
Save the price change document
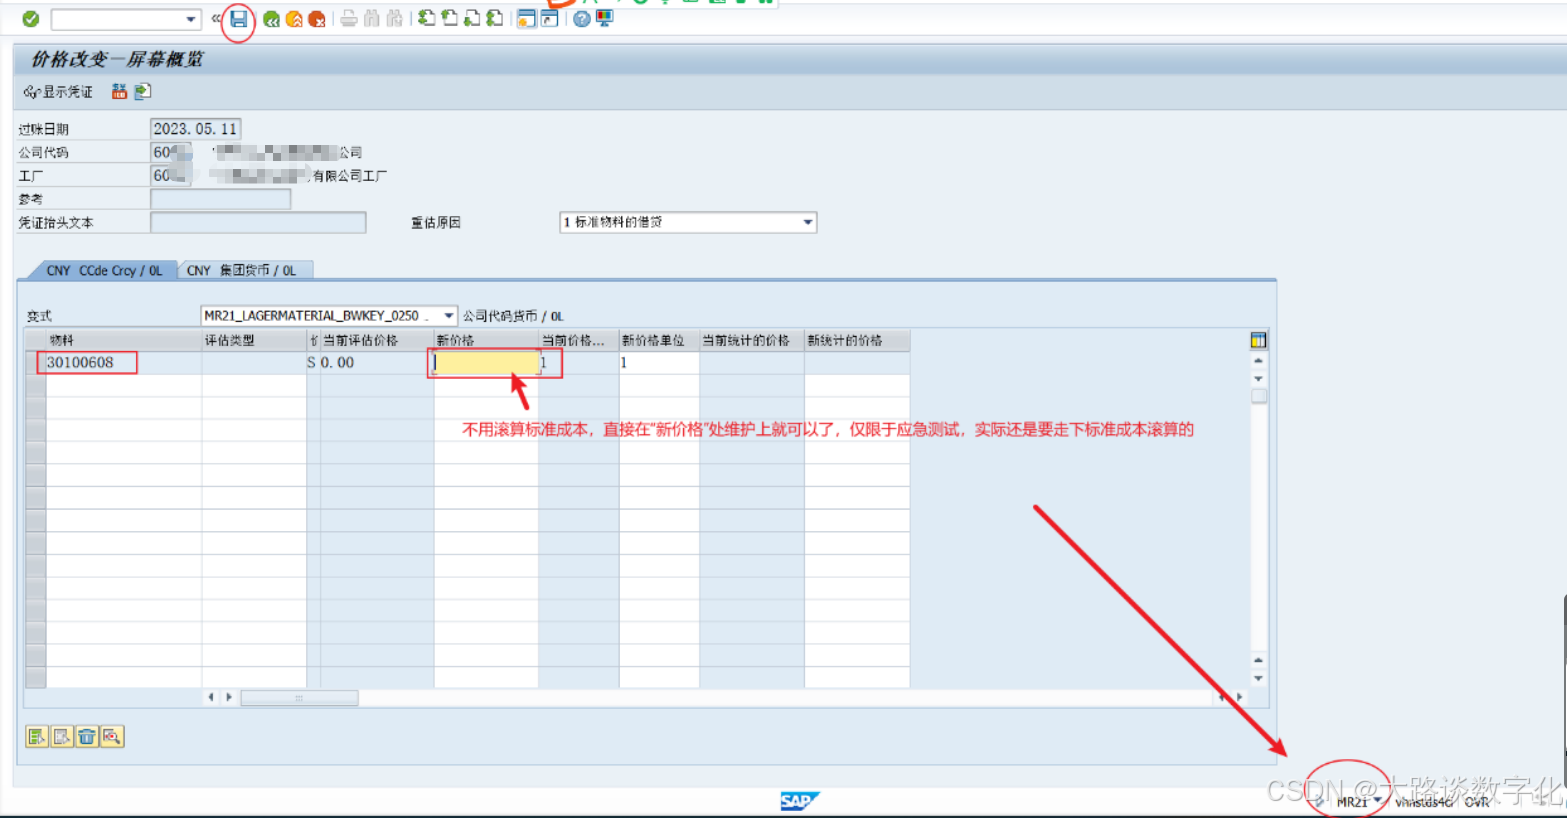[240, 18]
